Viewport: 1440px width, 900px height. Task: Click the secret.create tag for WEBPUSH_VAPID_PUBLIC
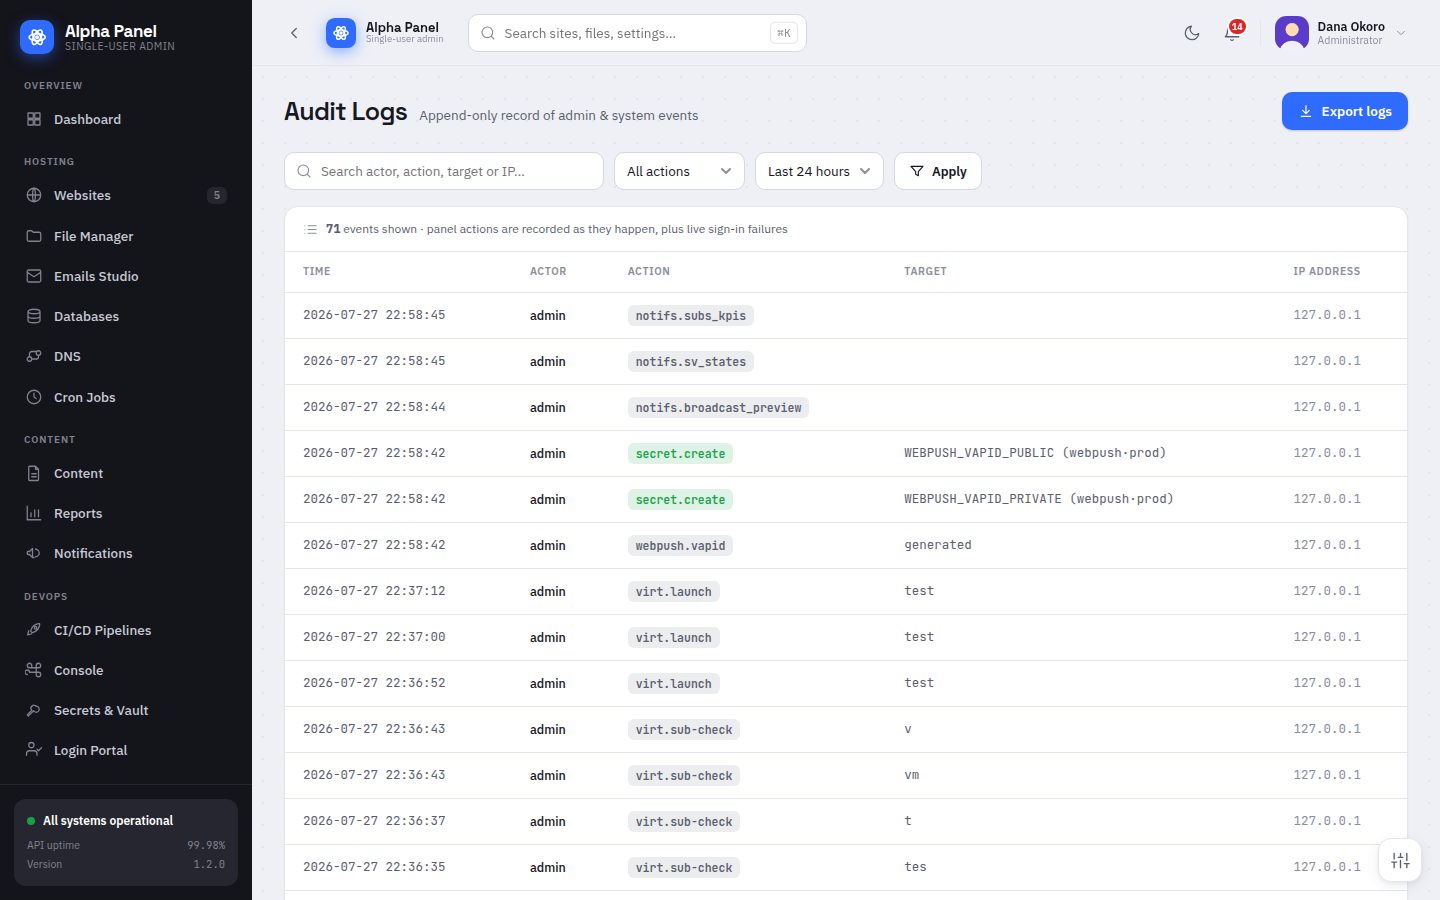[x=680, y=453]
